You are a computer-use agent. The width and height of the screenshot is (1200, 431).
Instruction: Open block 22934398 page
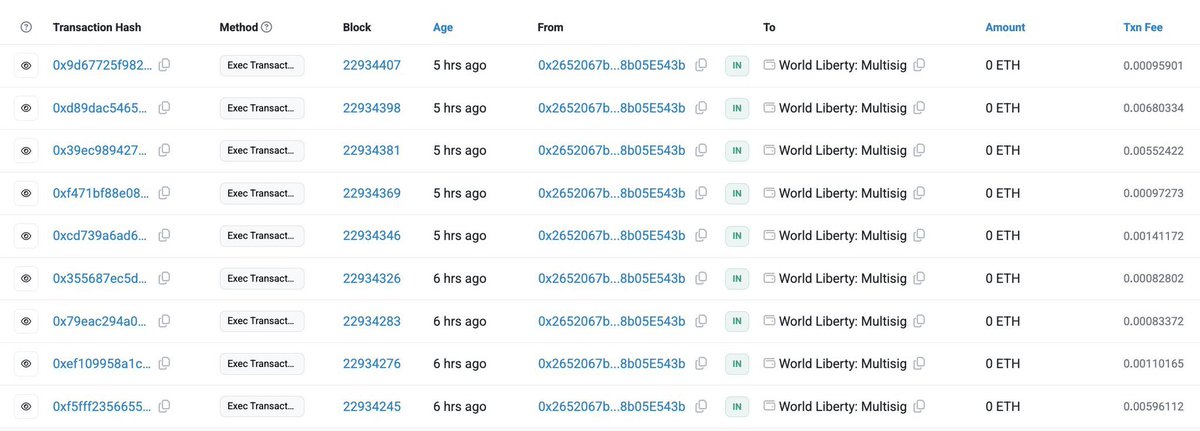(372, 108)
